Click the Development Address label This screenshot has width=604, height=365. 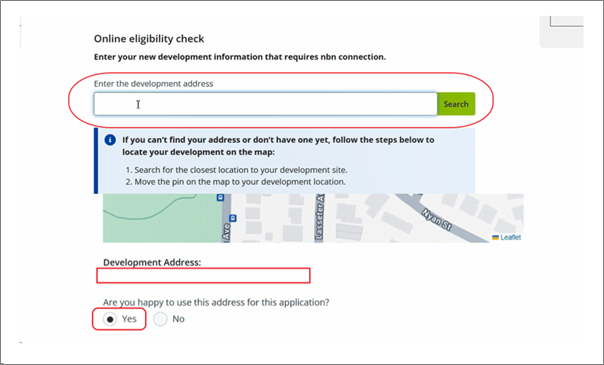[x=152, y=262]
